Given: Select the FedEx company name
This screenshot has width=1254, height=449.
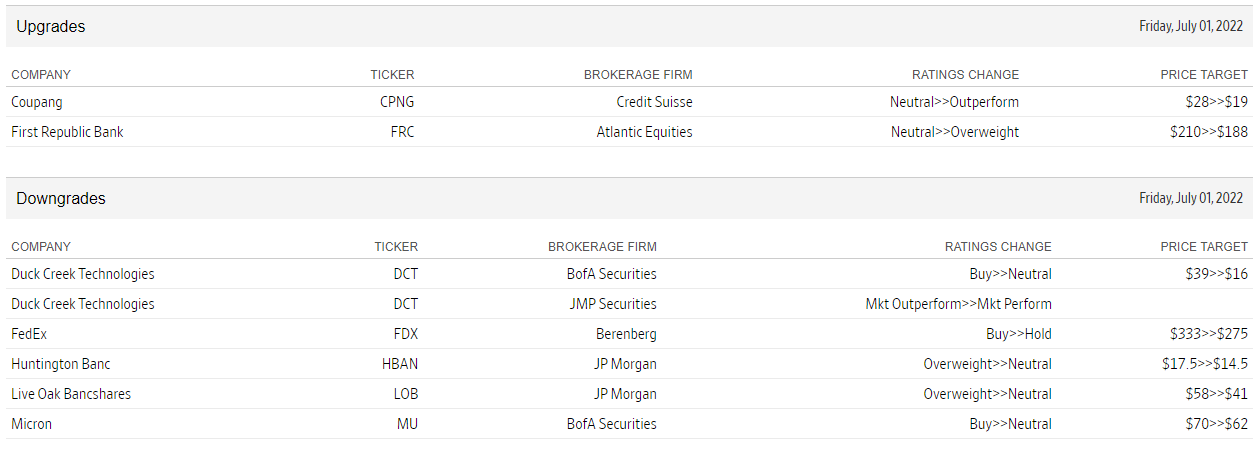Looking at the screenshot, I should (29, 334).
